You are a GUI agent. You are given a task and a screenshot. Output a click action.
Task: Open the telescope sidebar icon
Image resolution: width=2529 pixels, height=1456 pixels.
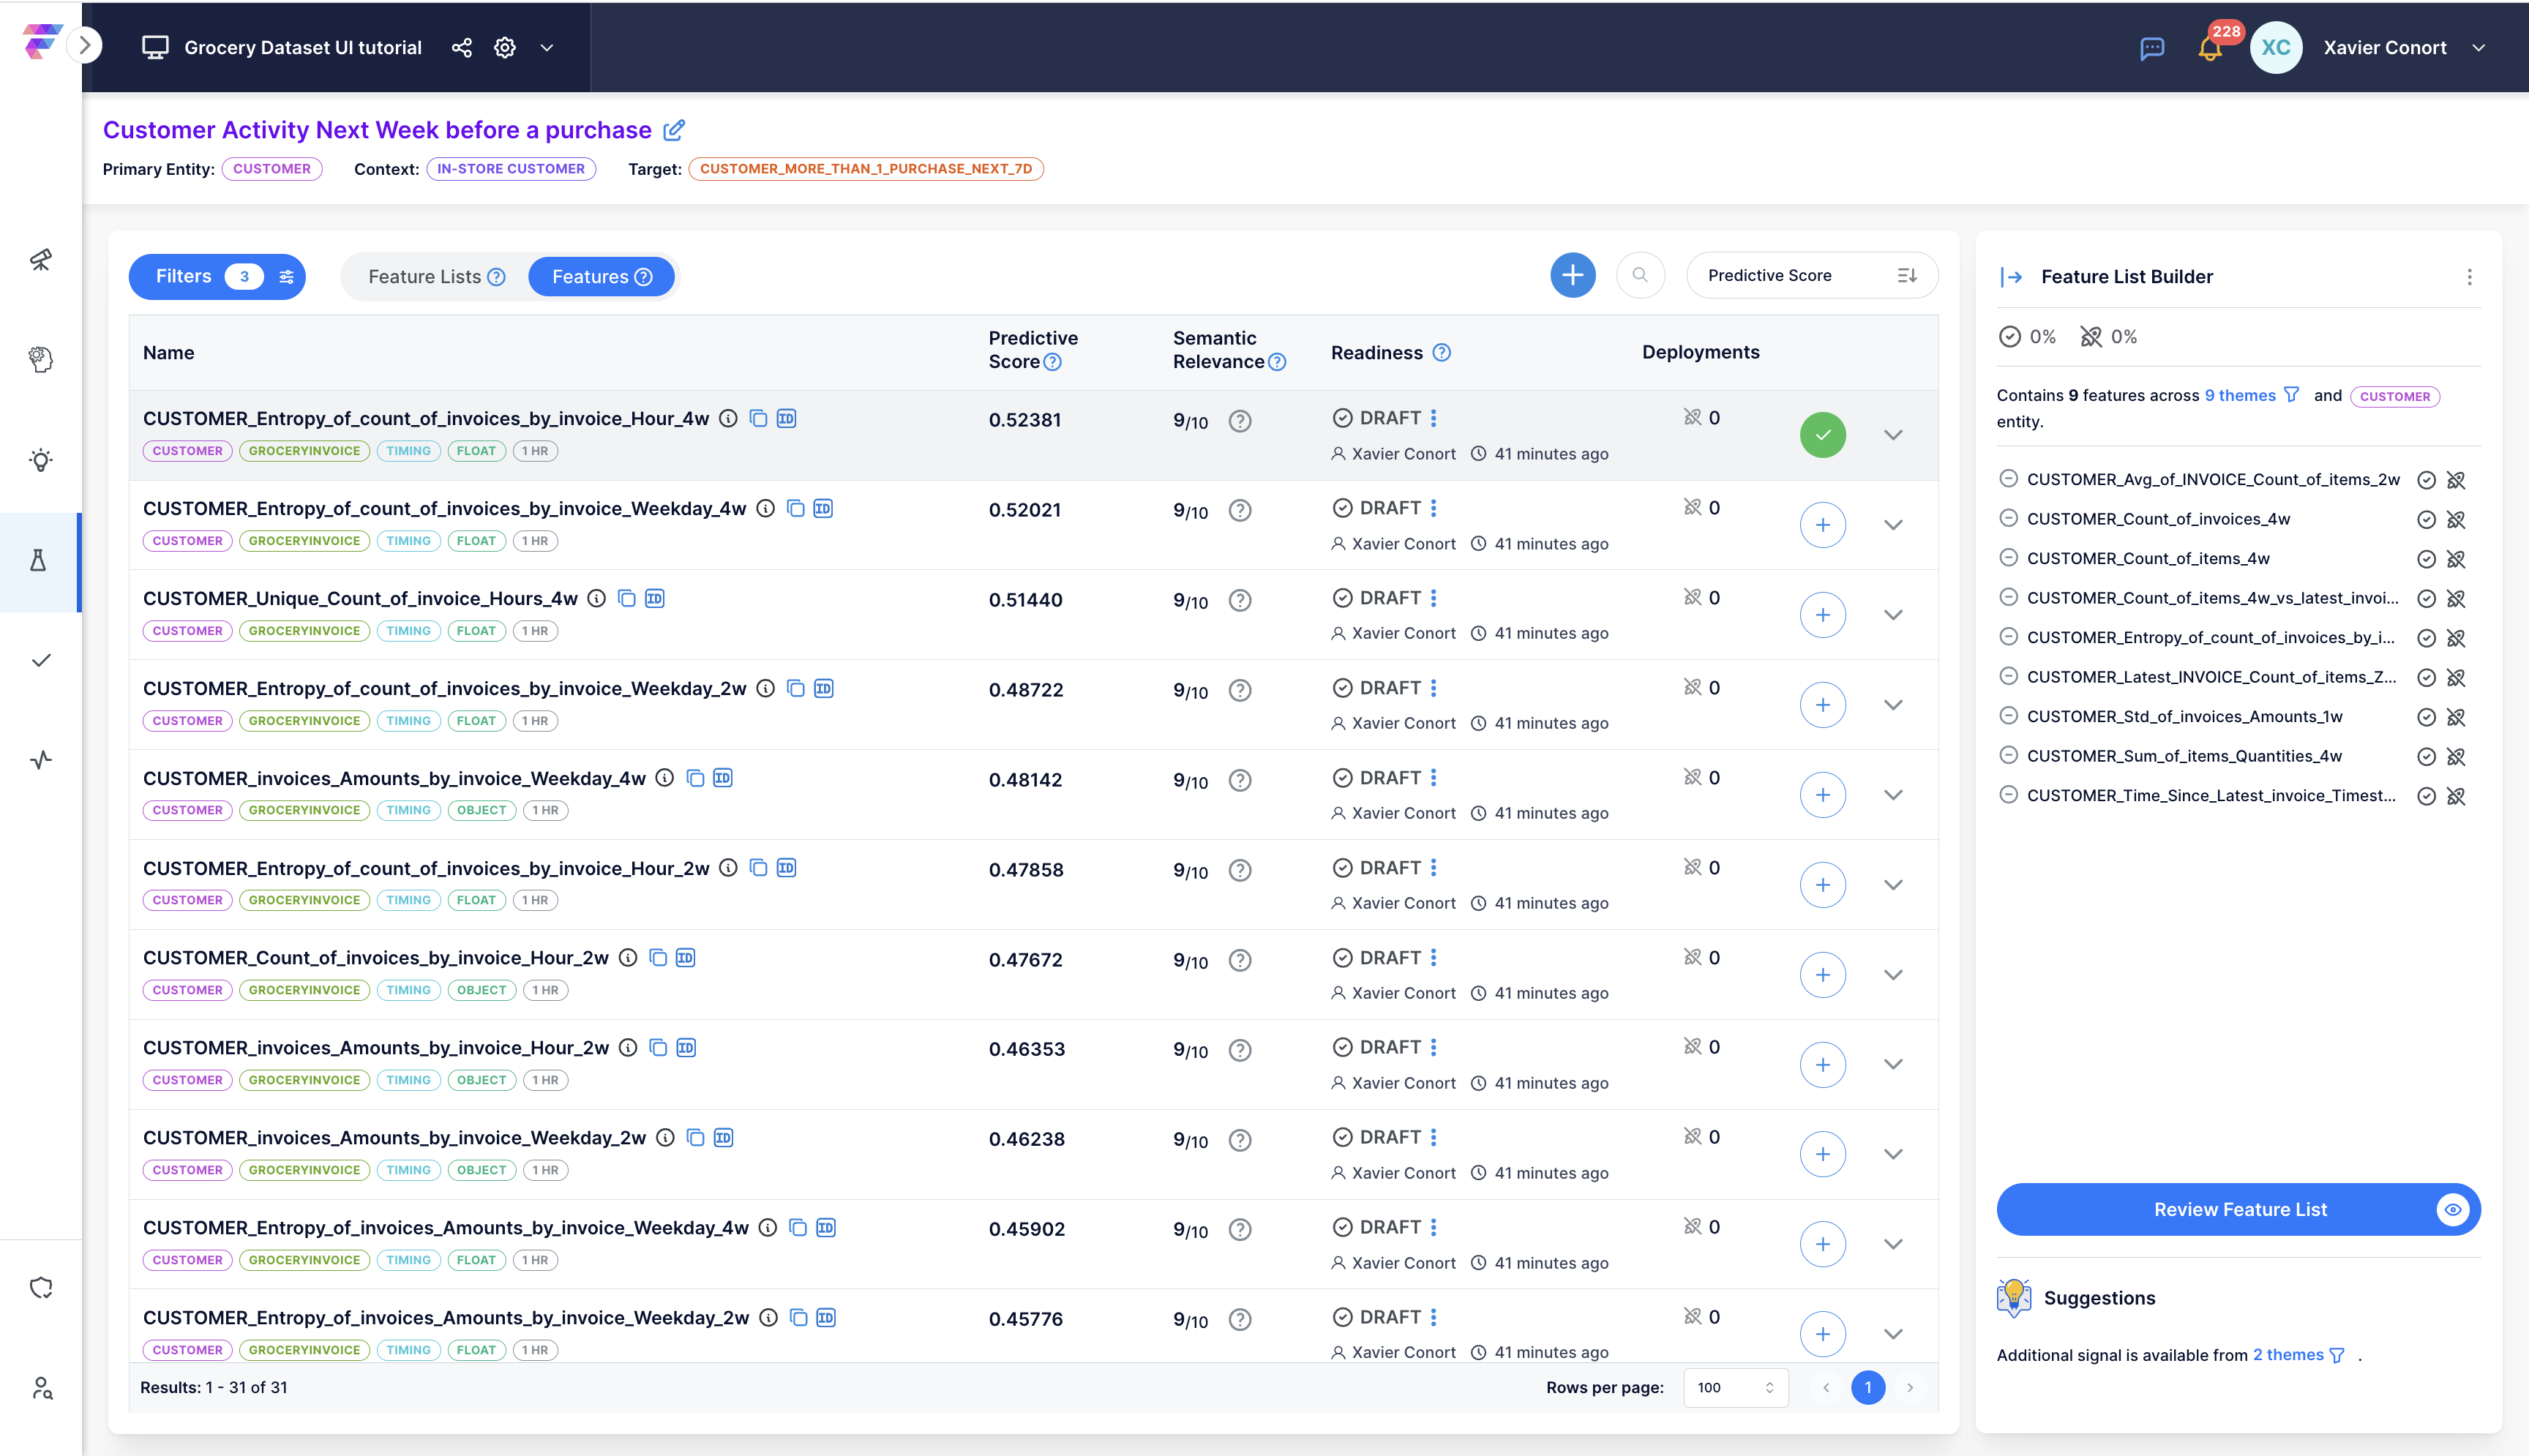(x=41, y=260)
